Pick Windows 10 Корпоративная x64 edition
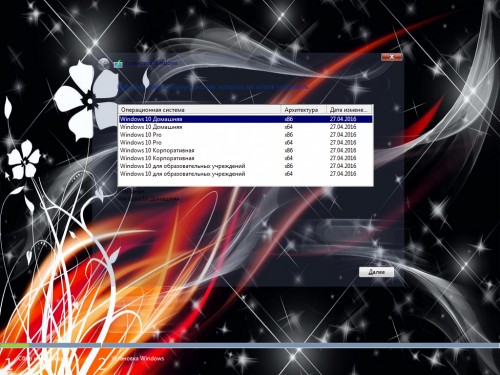Viewport: 500px width, 375px height. coord(245,158)
